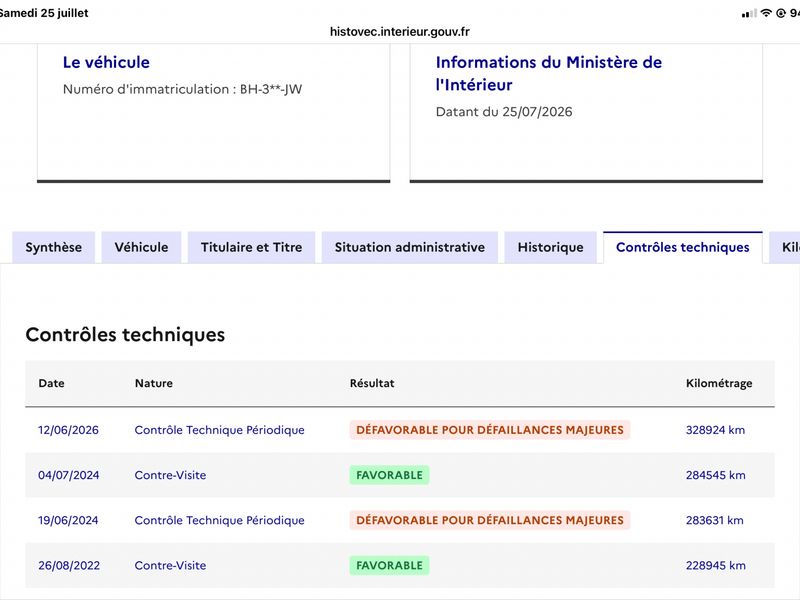Switch to the Véhicule tab

tap(141, 247)
